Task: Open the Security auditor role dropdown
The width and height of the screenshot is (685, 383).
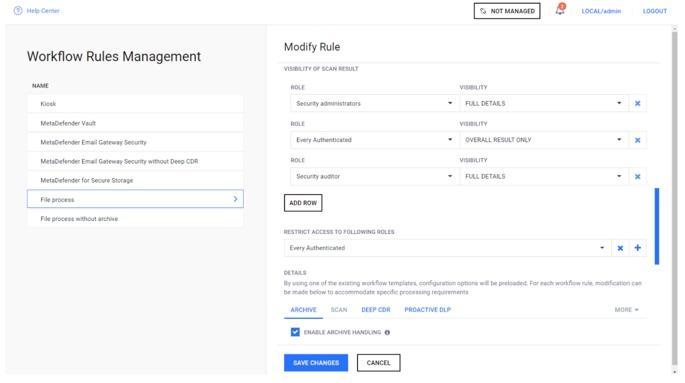Action: point(374,176)
